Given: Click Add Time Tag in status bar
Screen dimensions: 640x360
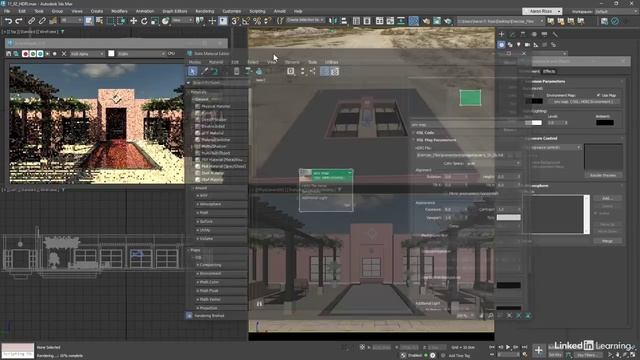Looking at the screenshot, I should [x=460, y=356].
